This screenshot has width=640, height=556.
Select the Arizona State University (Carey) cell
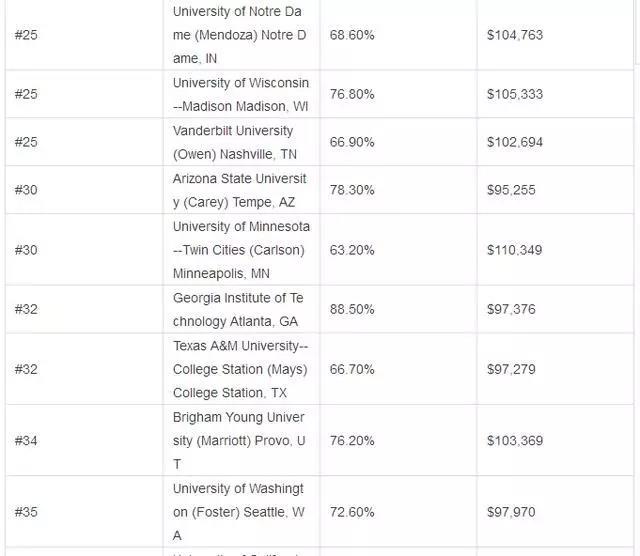(240, 190)
